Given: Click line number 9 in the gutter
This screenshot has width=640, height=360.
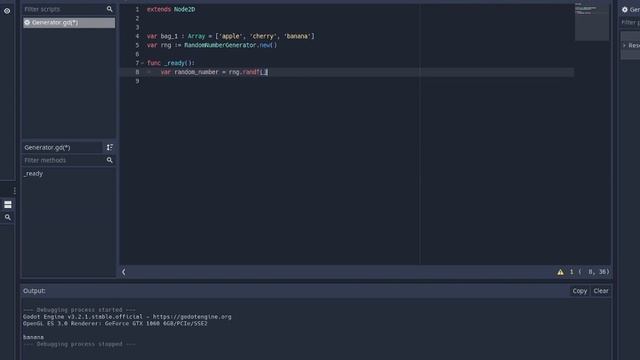Looking at the screenshot, I should pyautogui.click(x=137, y=81).
